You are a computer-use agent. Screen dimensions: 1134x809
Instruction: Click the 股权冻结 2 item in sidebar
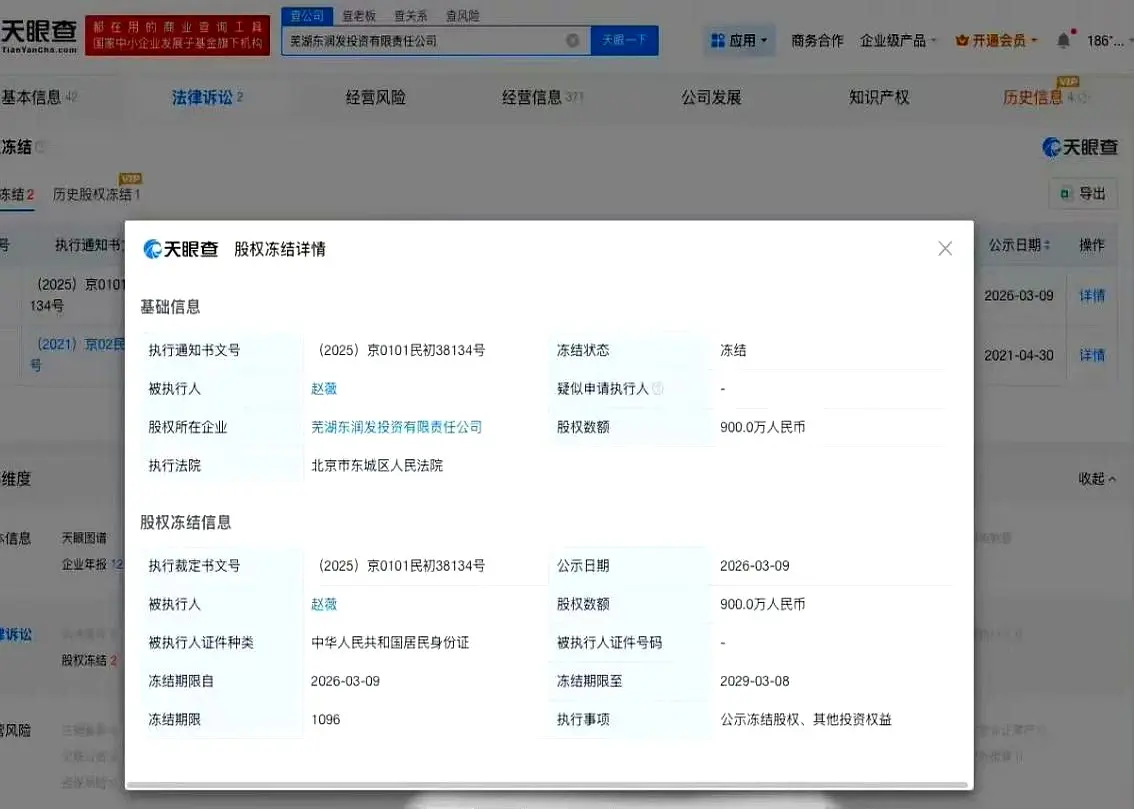[x=89, y=660]
